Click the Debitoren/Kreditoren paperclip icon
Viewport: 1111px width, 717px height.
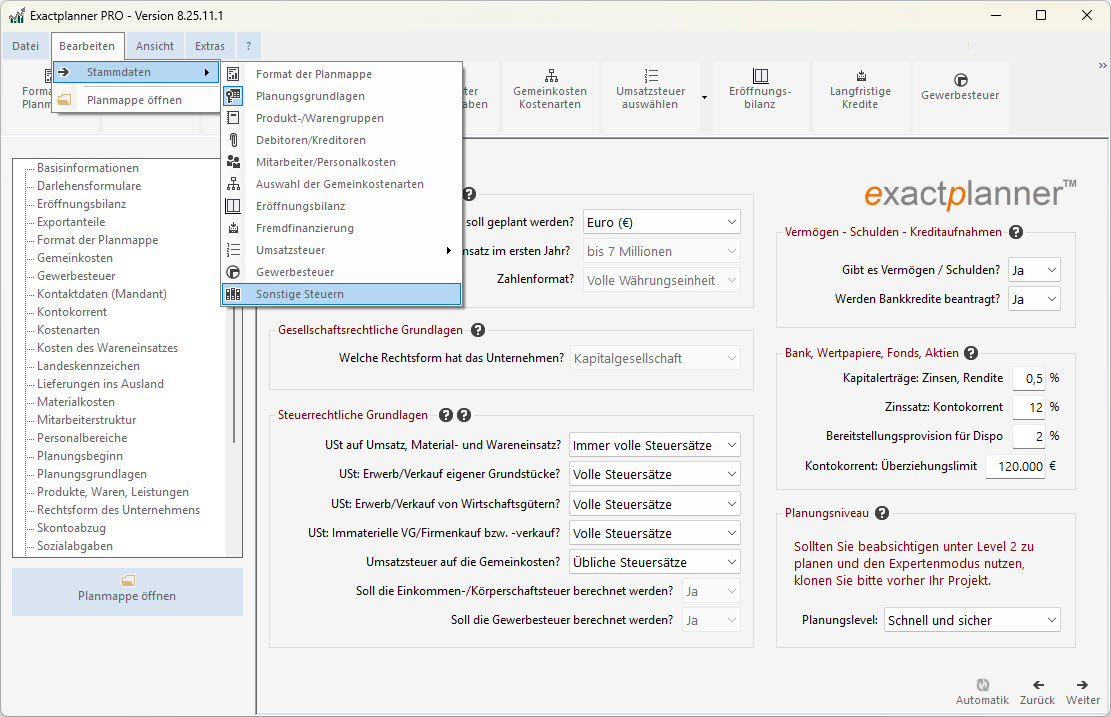click(x=233, y=141)
